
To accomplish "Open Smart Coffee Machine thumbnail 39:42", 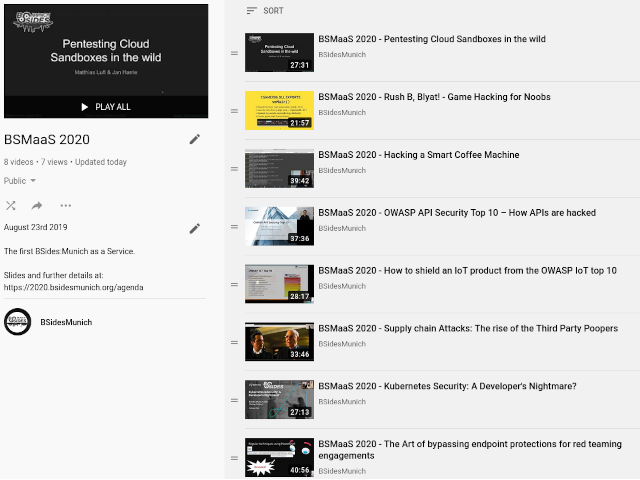I will point(280,169).
